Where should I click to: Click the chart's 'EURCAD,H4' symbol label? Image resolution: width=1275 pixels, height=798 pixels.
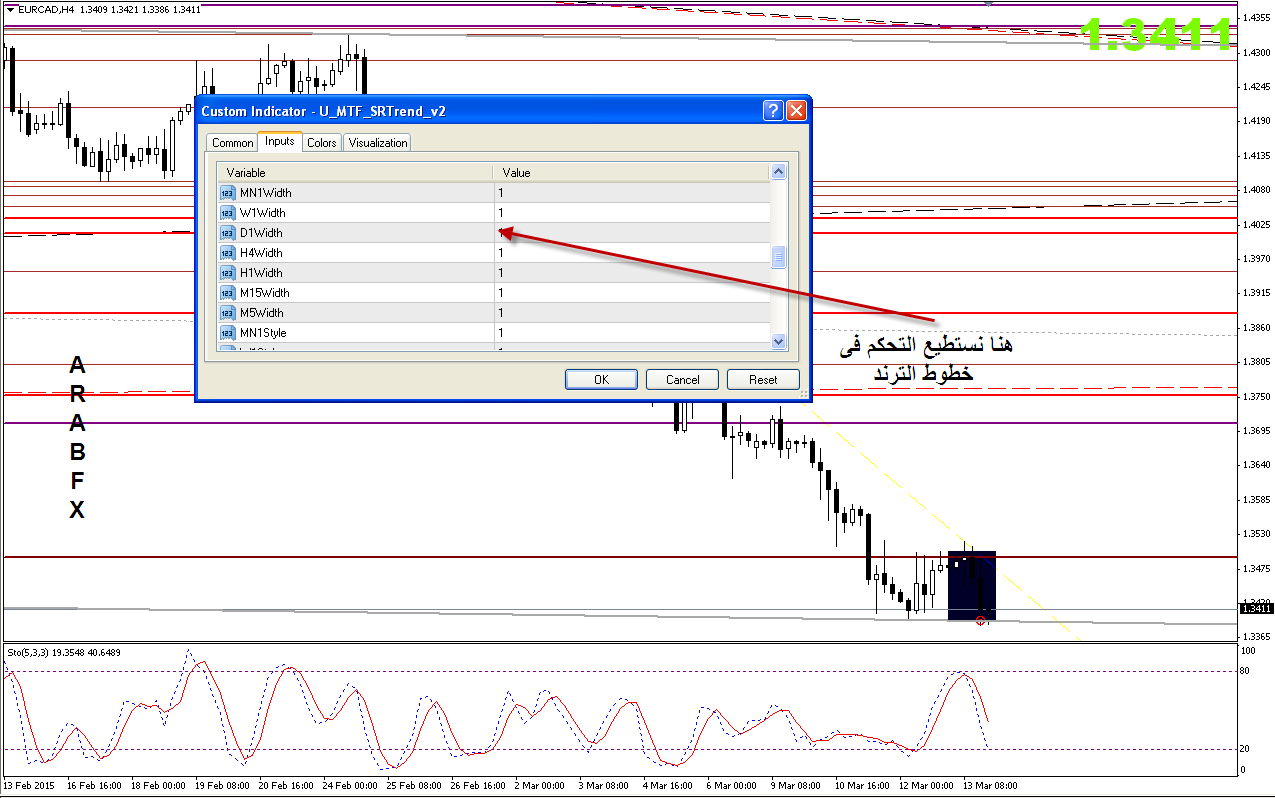pos(46,10)
